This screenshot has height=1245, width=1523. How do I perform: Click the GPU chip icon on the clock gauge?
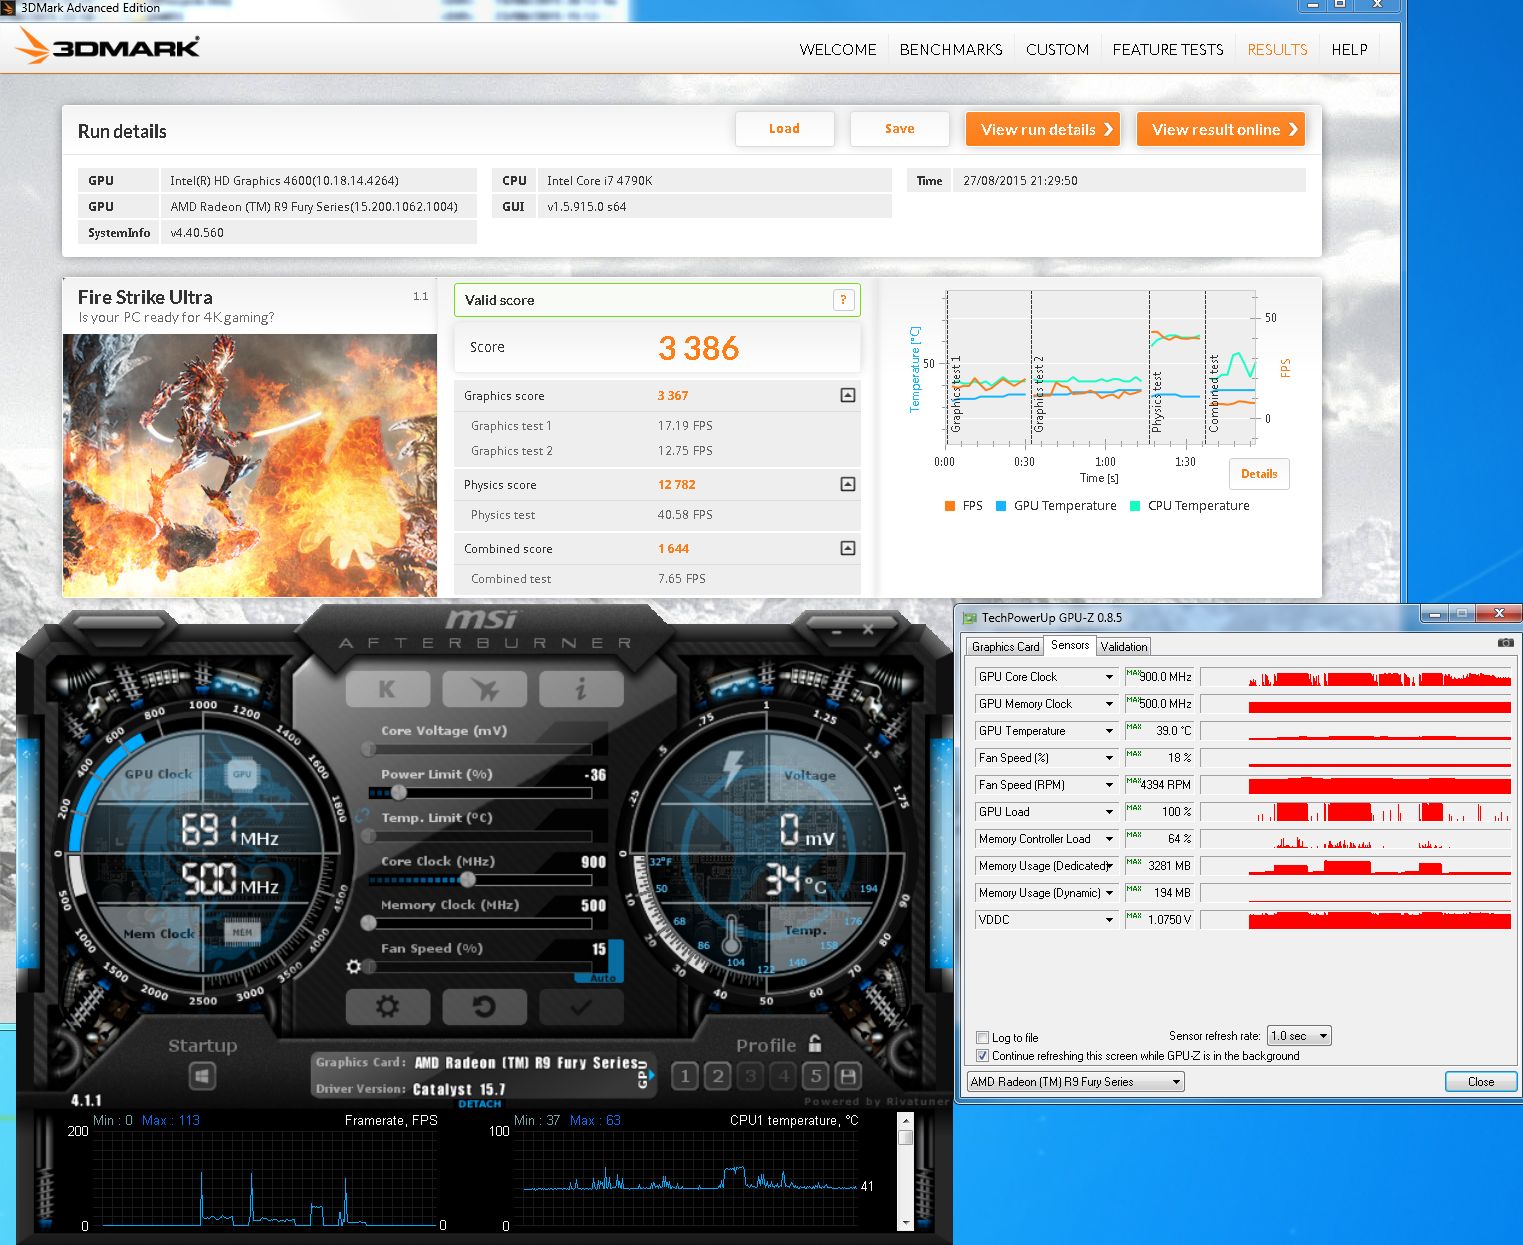pos(242,774)
